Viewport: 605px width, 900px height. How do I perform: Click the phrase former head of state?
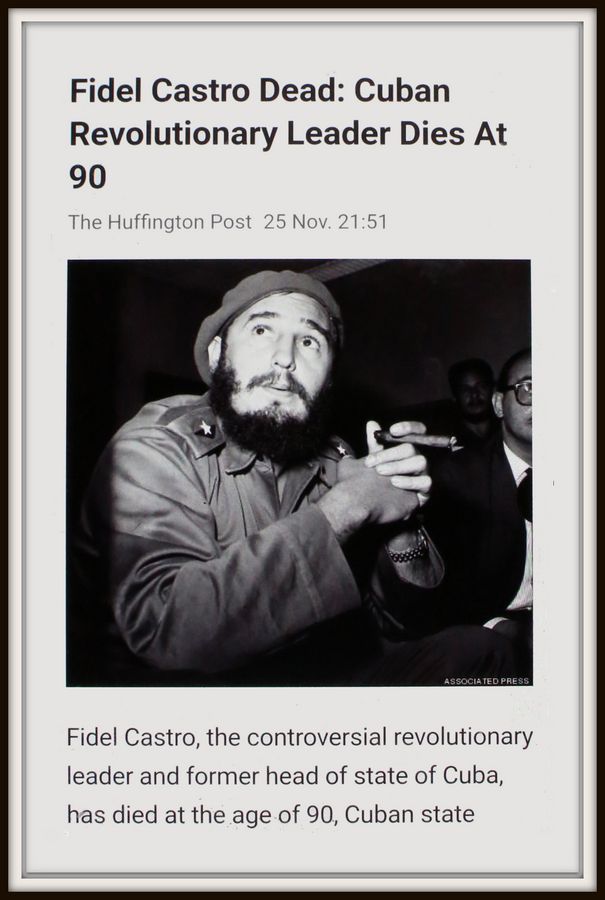point(296,775)
